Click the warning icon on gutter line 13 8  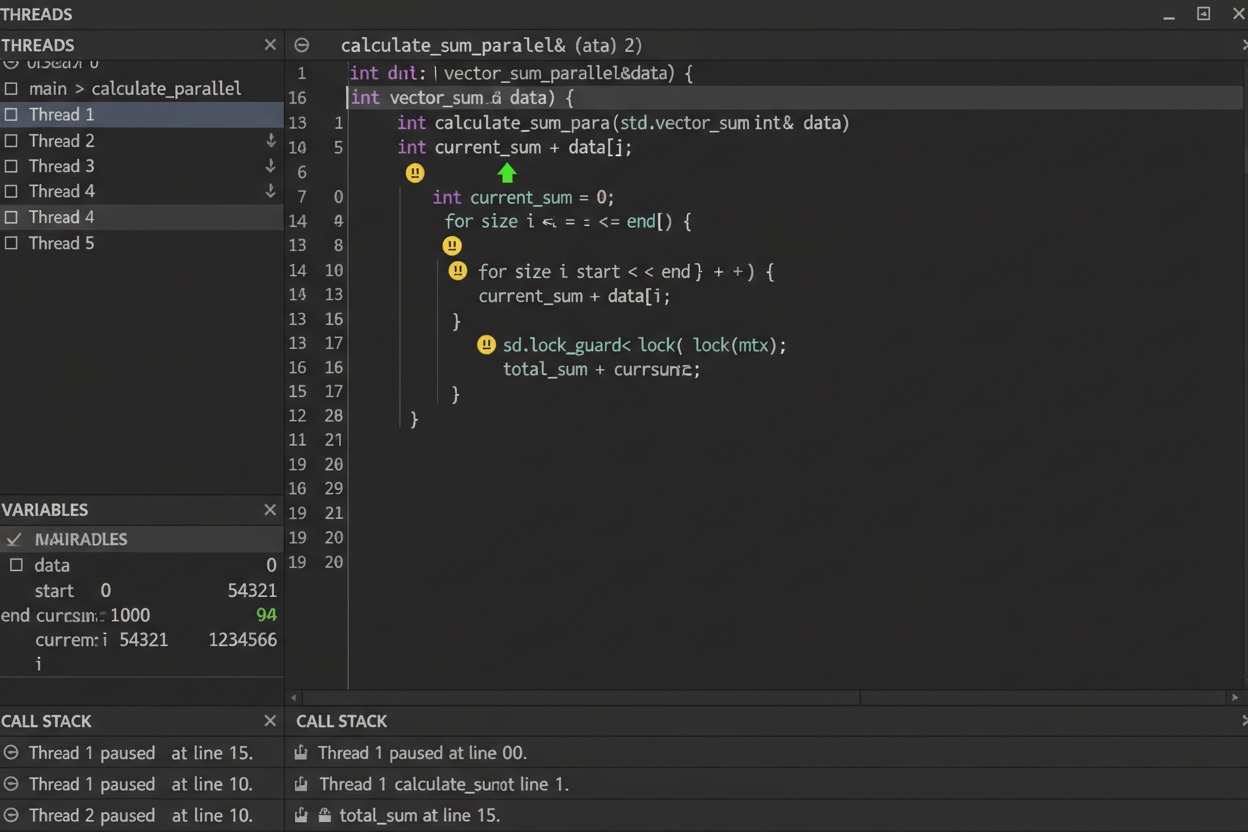[x=452, y=245]
